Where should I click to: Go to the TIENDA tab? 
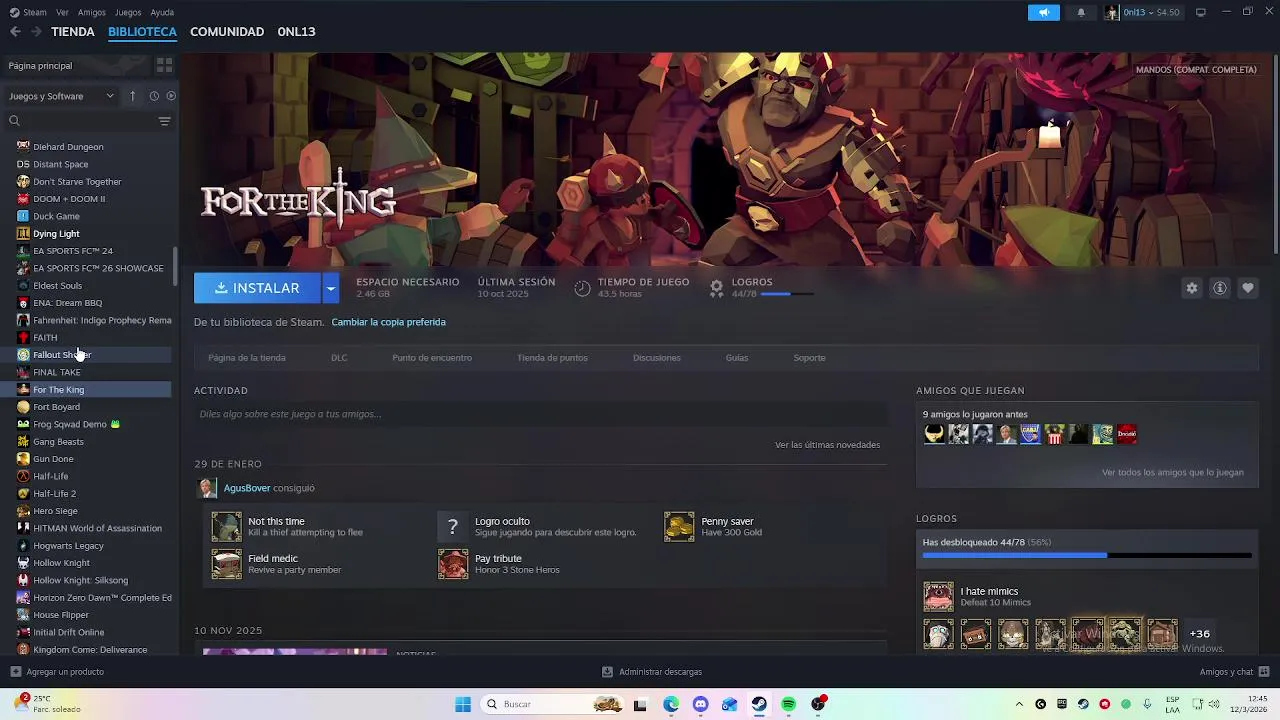pyautogui.click(x=73, y=32)
